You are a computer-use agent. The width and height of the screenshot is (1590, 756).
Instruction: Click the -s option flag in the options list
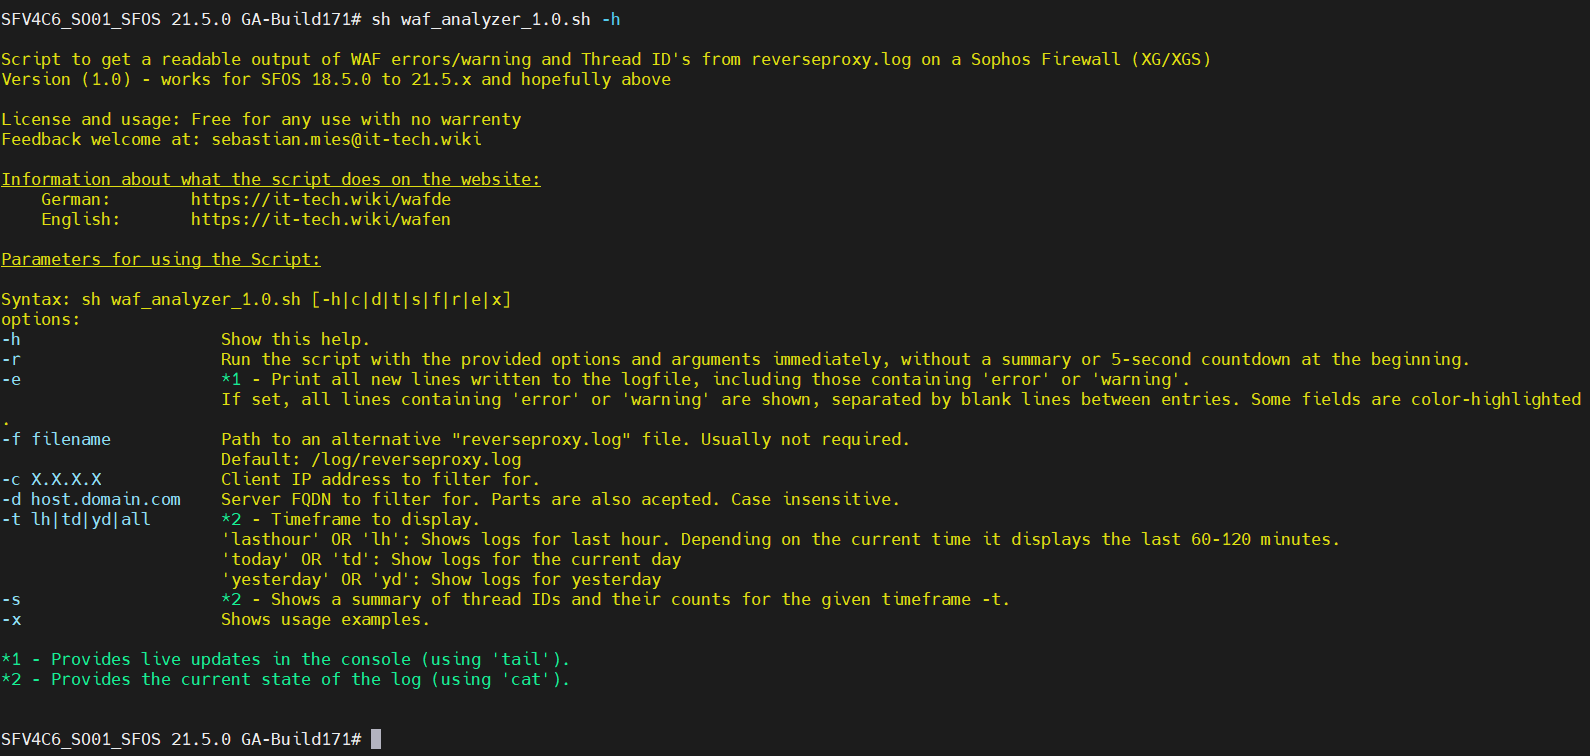(x=11, y=599)
